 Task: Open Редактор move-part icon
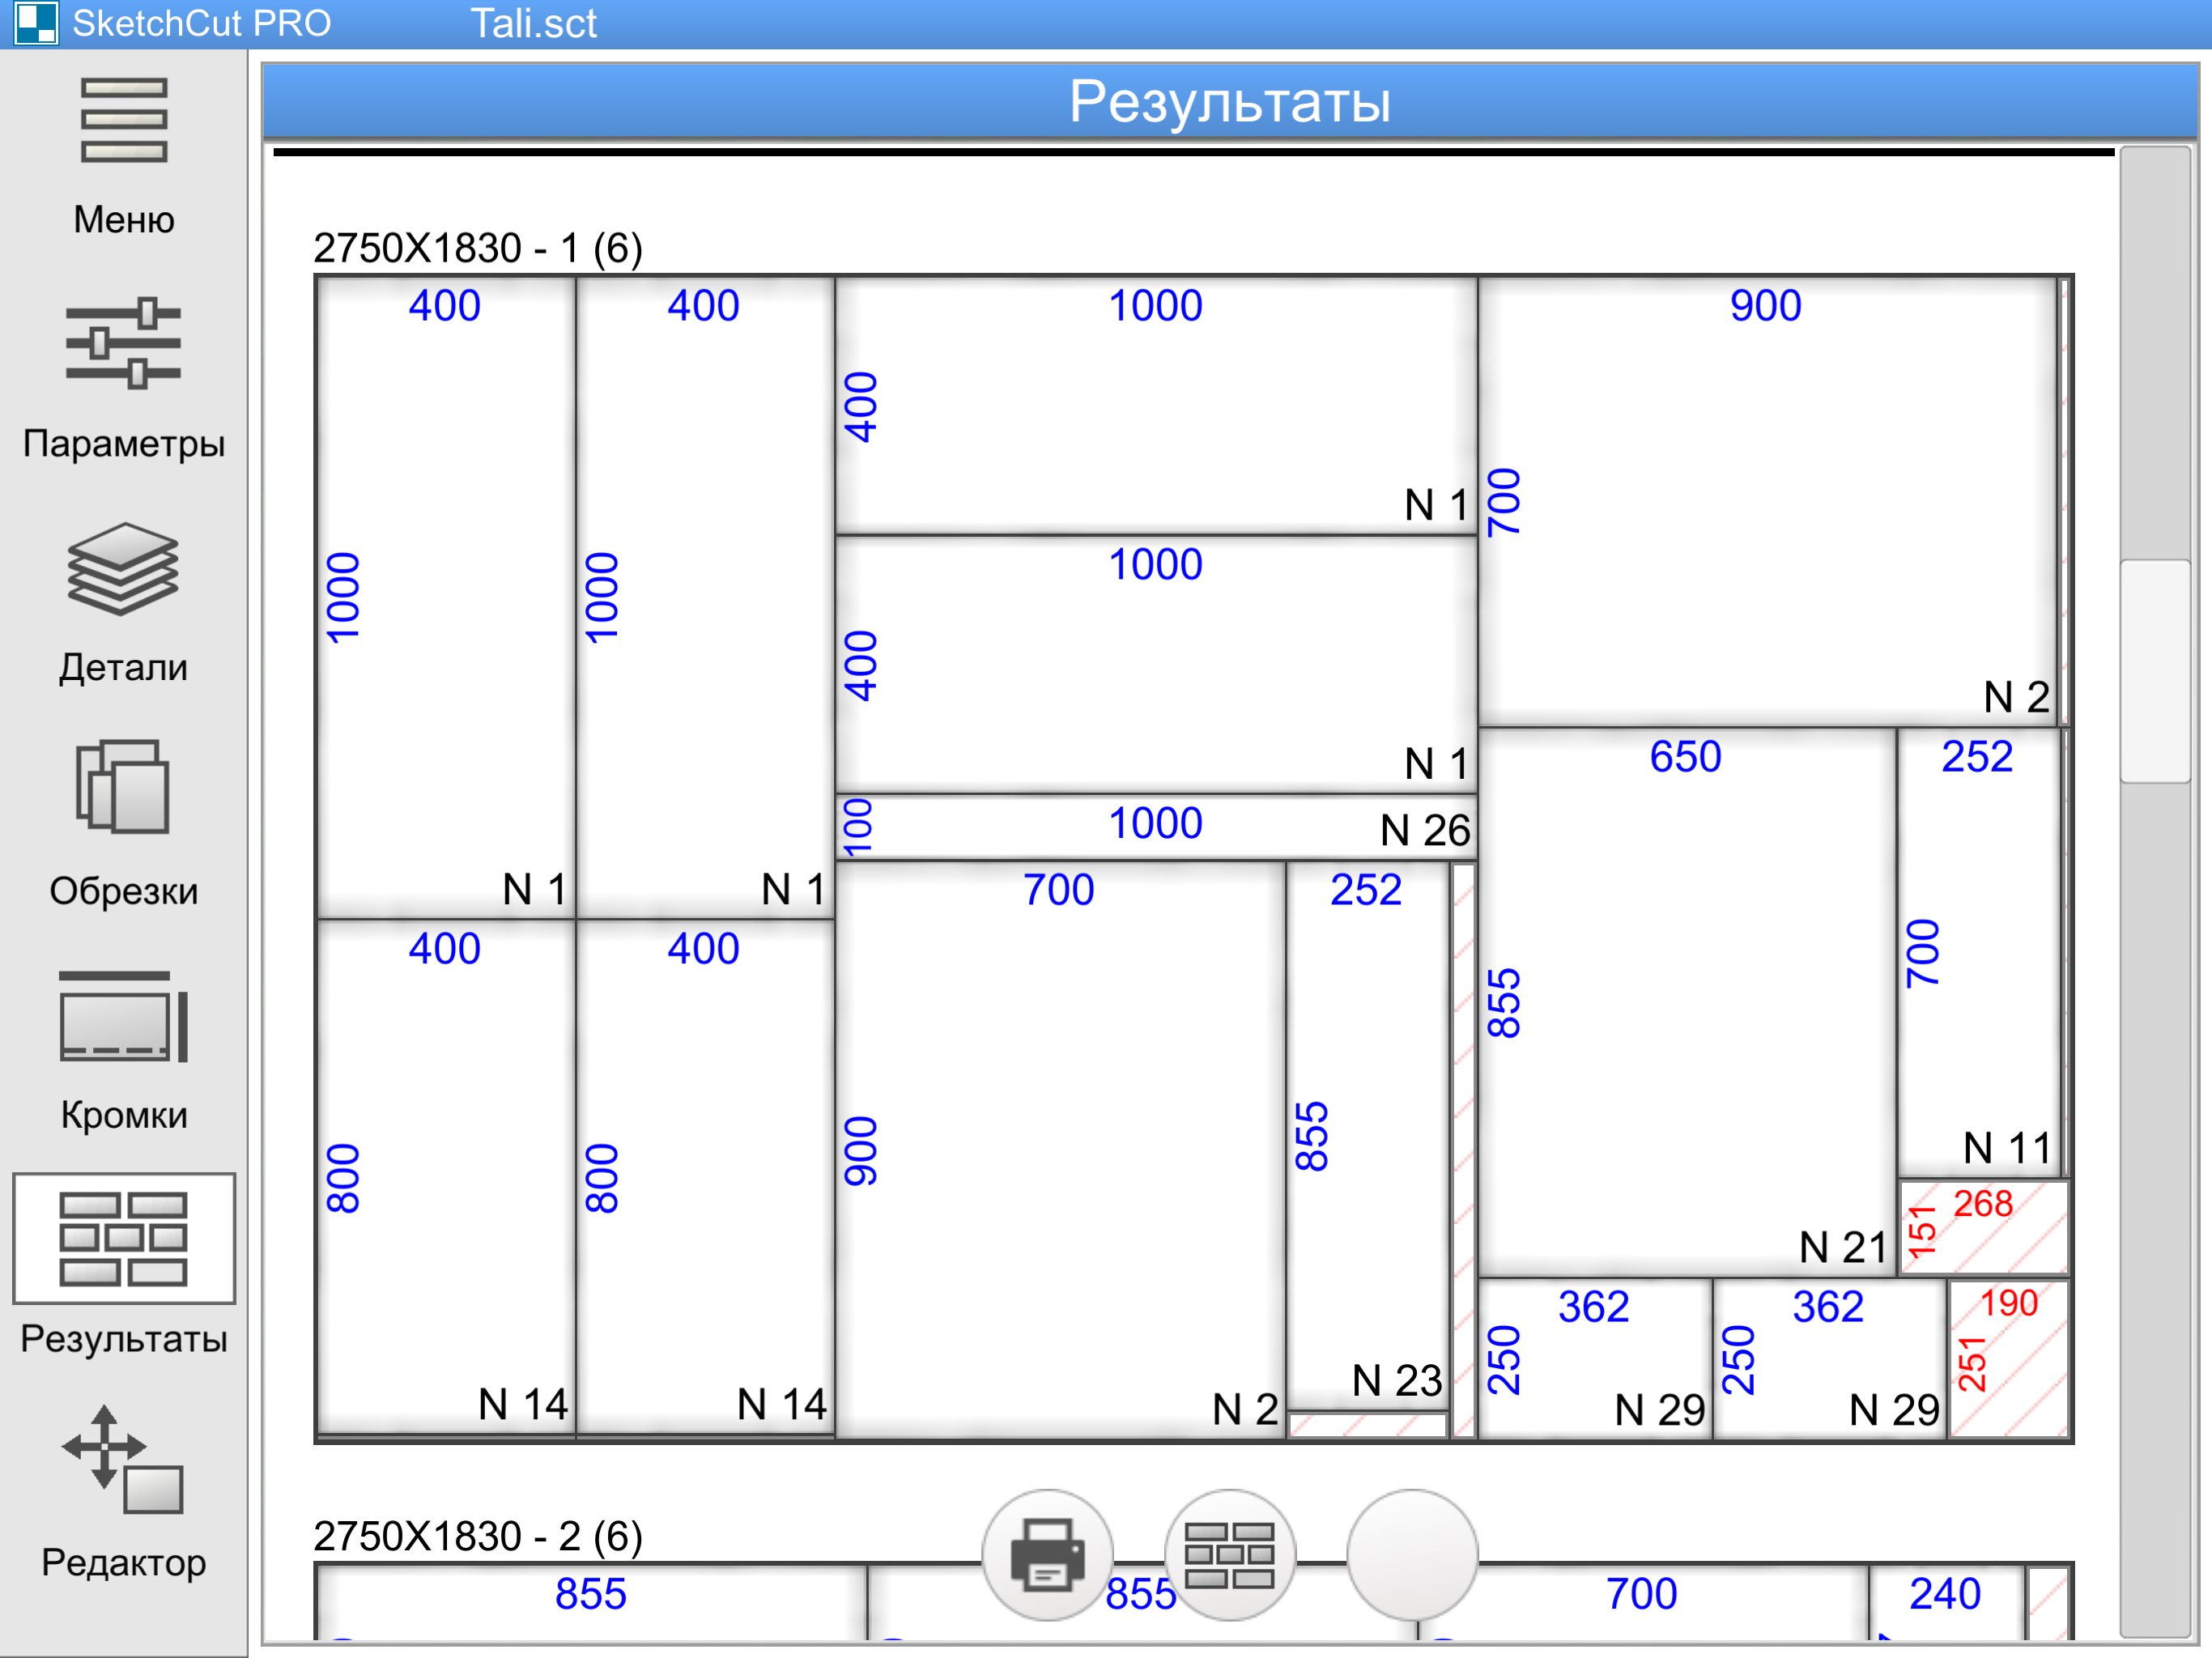(124, 1461)
